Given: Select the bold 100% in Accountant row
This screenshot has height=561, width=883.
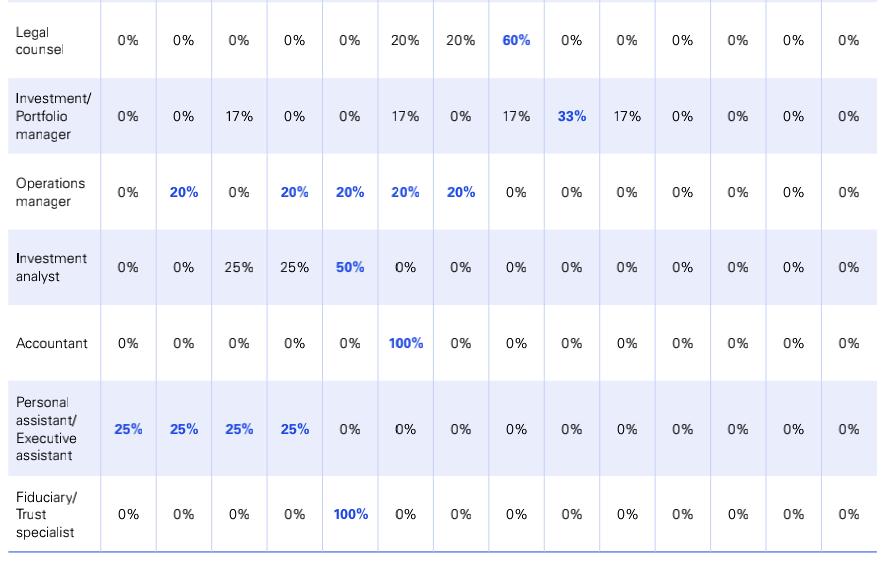Looking at the screenshot, I should (x=405, y=343).
